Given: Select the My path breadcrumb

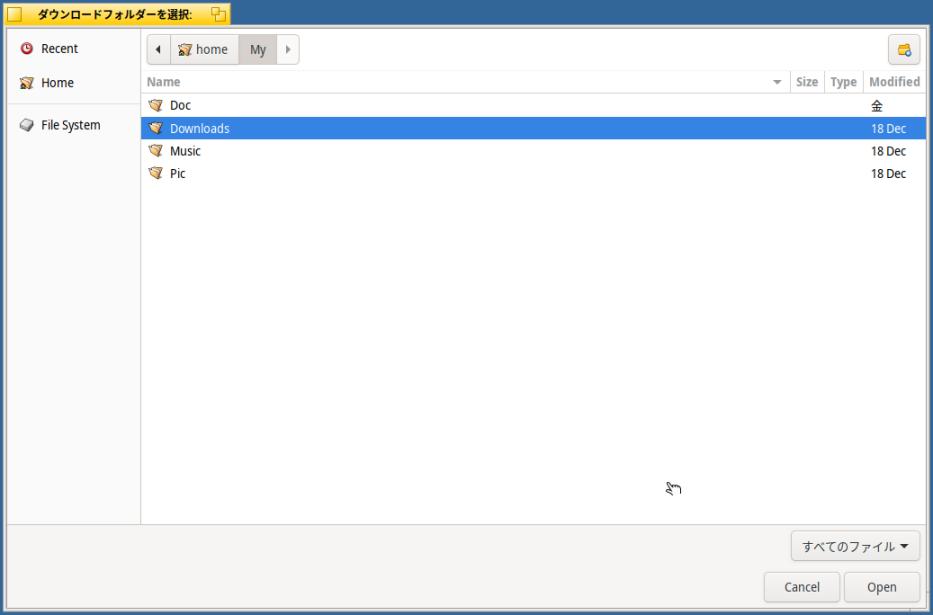Looking at the screenshot, I should click(258, 49).
